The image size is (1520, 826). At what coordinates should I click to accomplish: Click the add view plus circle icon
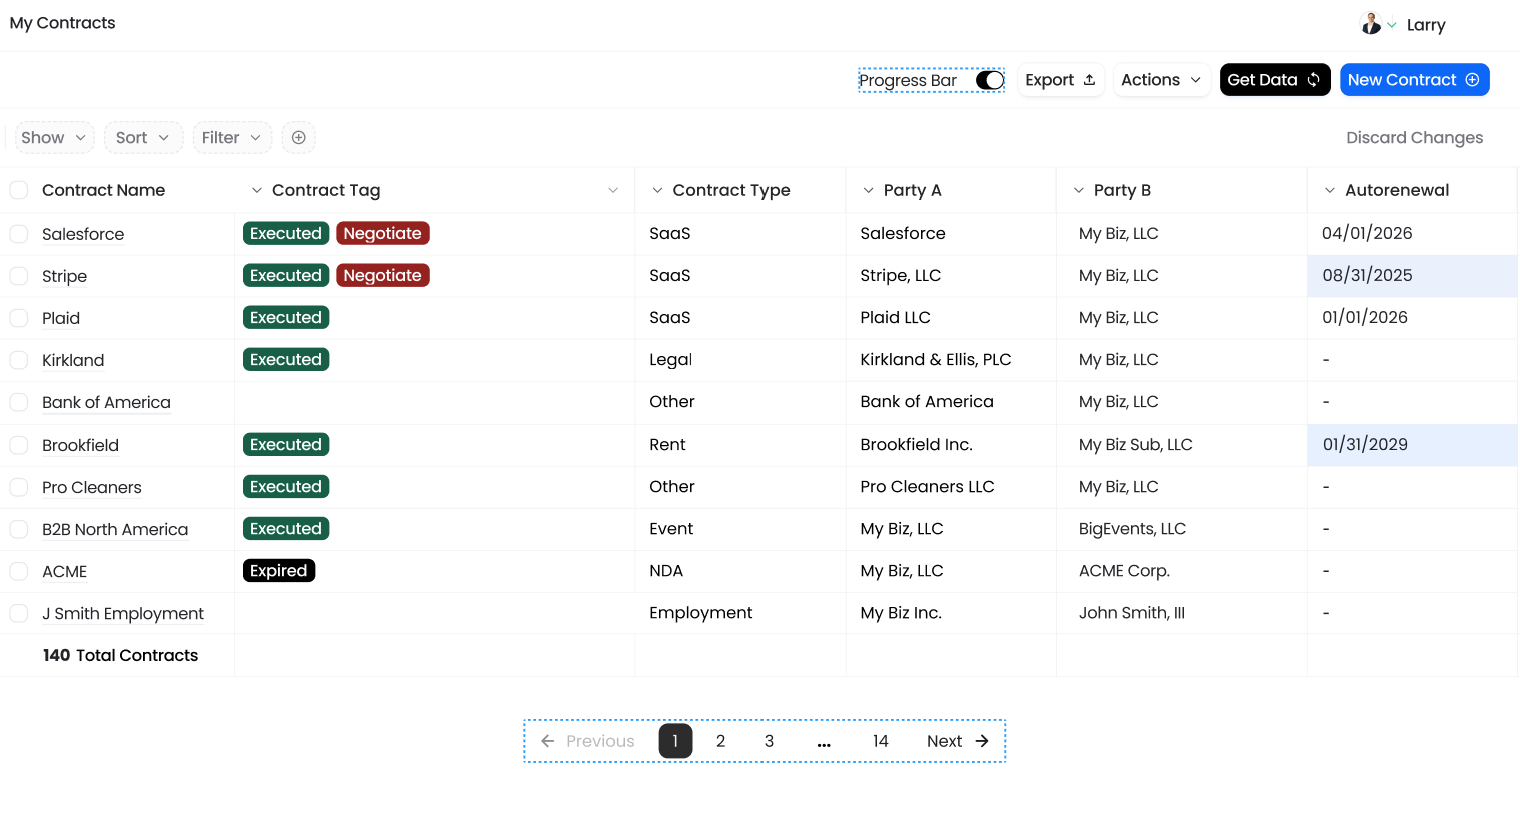click(x=299, y=138)
